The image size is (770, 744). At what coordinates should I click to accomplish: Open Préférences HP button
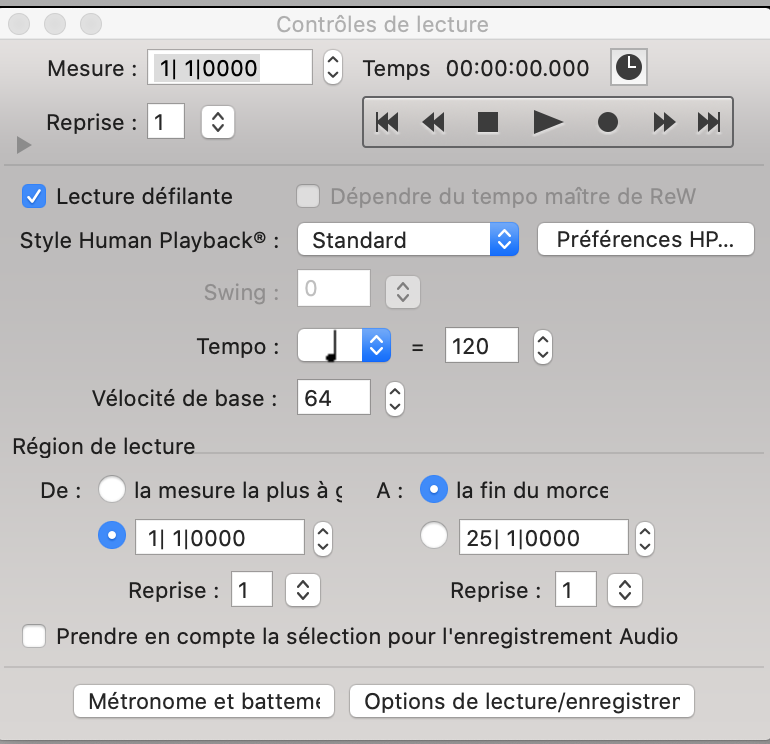pos(645,240)
